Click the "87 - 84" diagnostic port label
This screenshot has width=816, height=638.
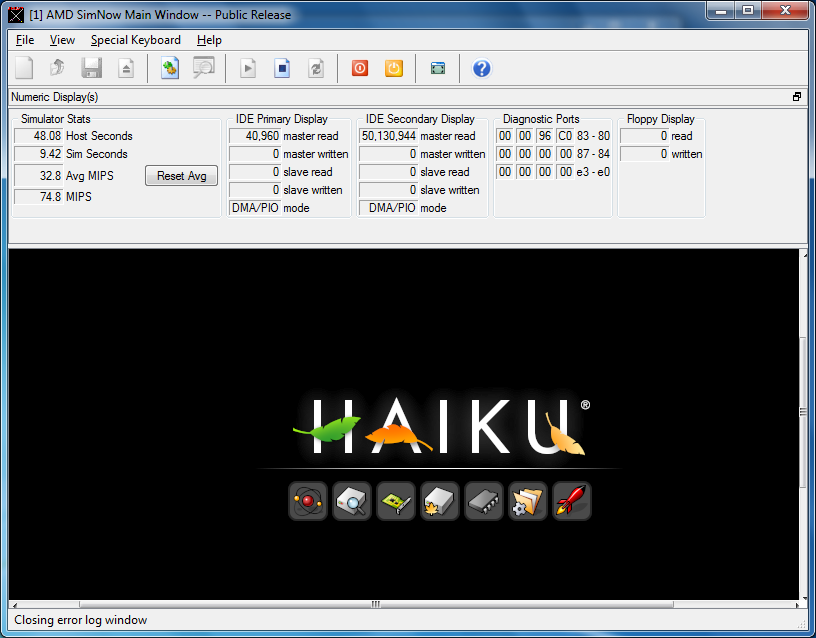(x=593, y=154)
